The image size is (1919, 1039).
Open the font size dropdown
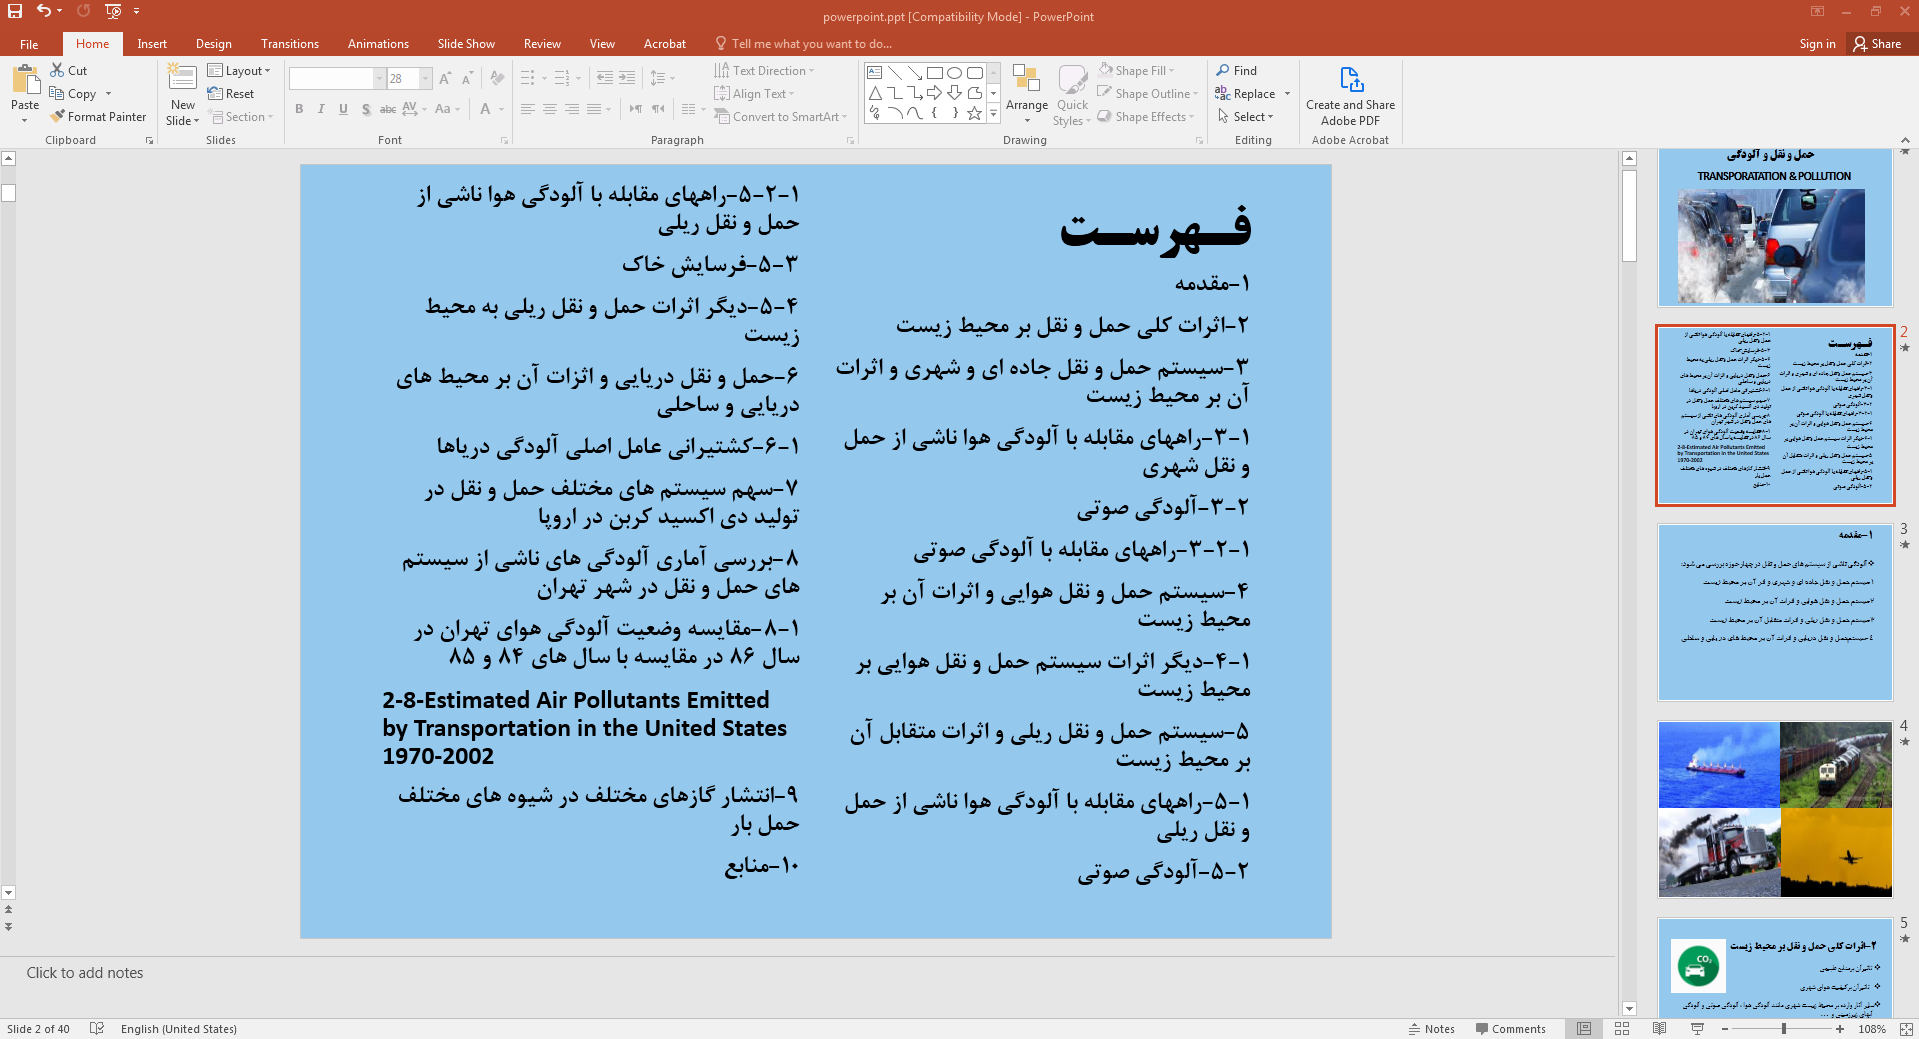pos(426,79)
